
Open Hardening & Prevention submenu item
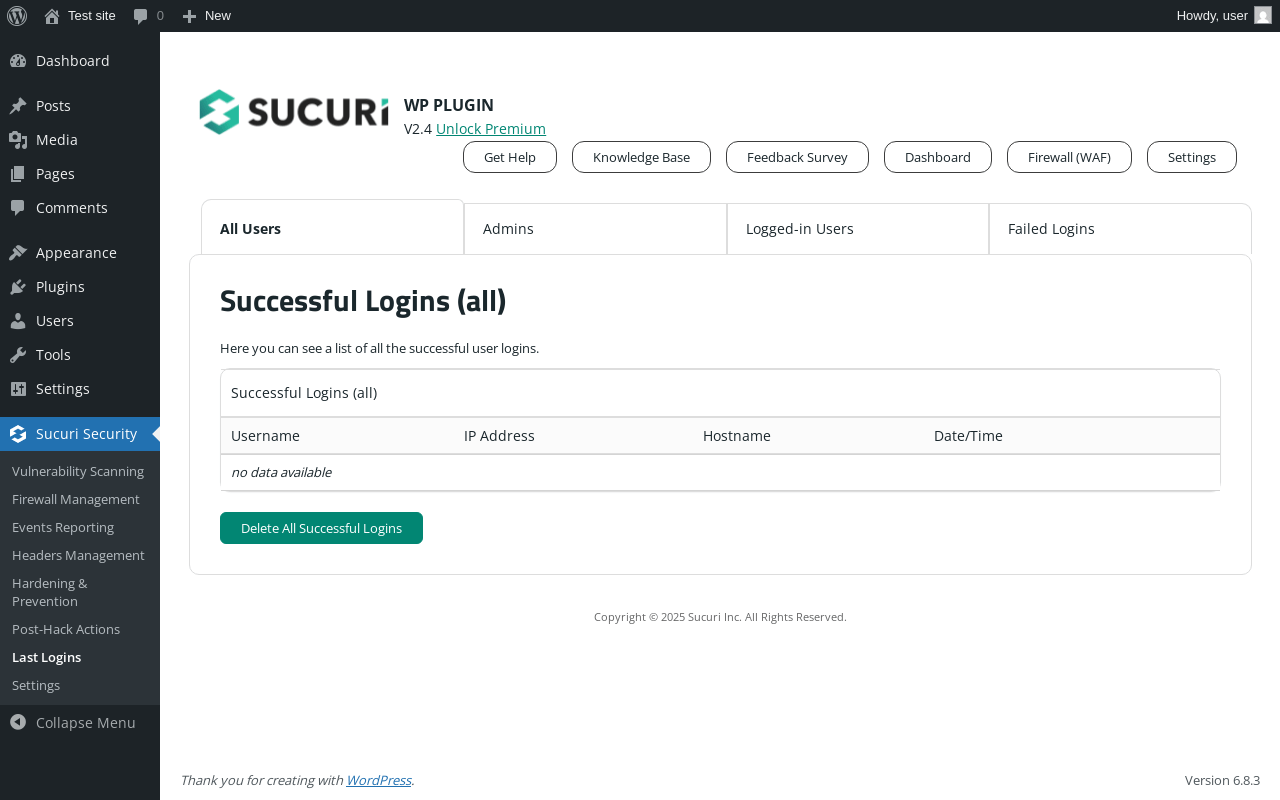tap(80, 592)
